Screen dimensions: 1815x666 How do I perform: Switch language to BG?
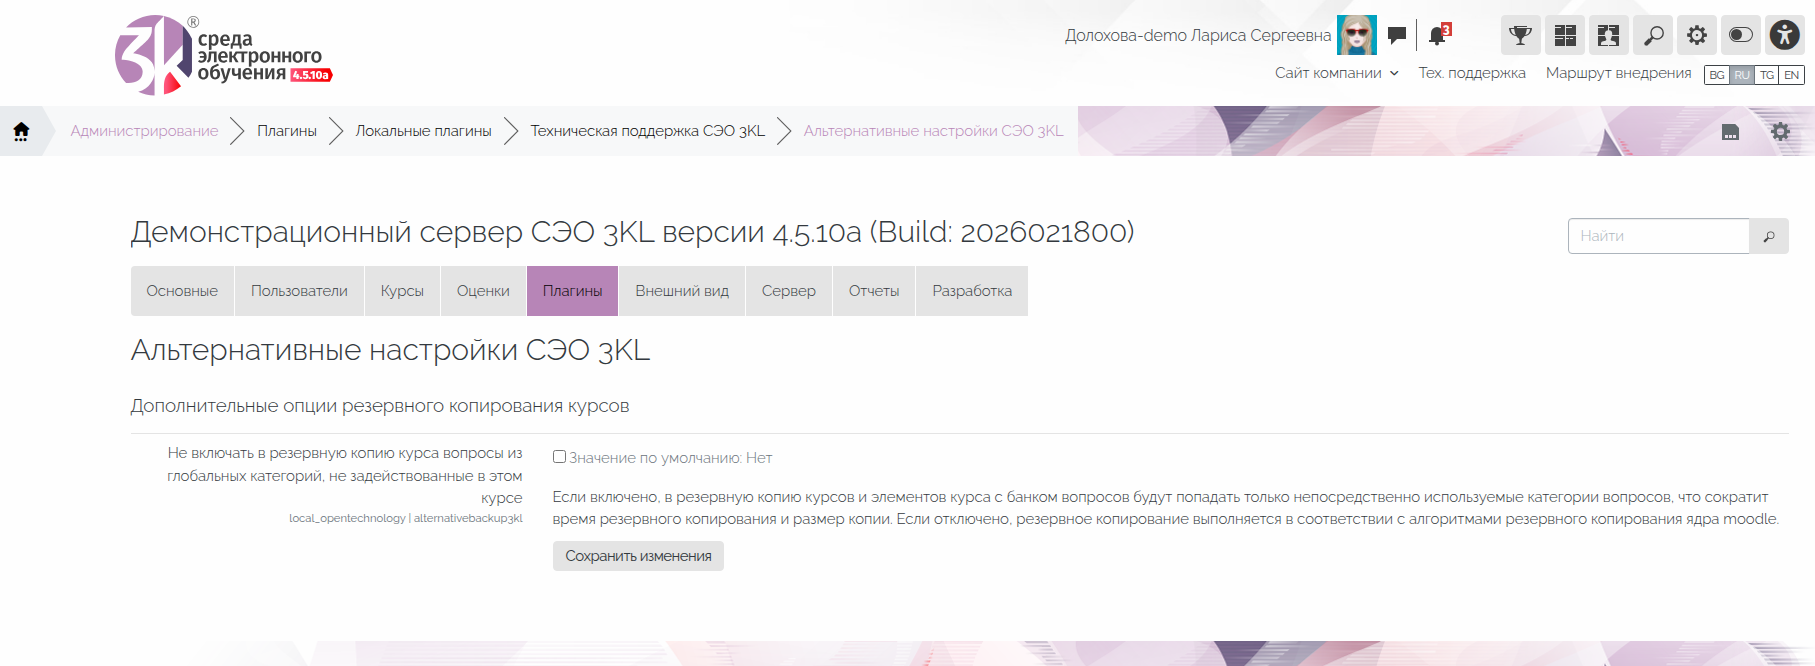click(1717, 75)
